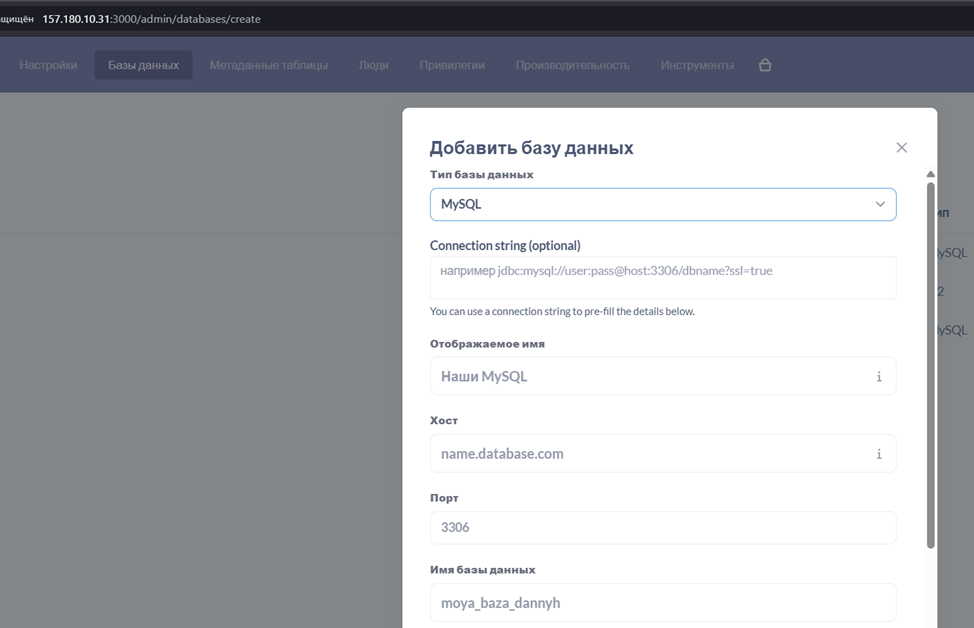Click the 'You can use a connection string' hint
Screen dimensions: 974x628
click(x=562, y=311)
